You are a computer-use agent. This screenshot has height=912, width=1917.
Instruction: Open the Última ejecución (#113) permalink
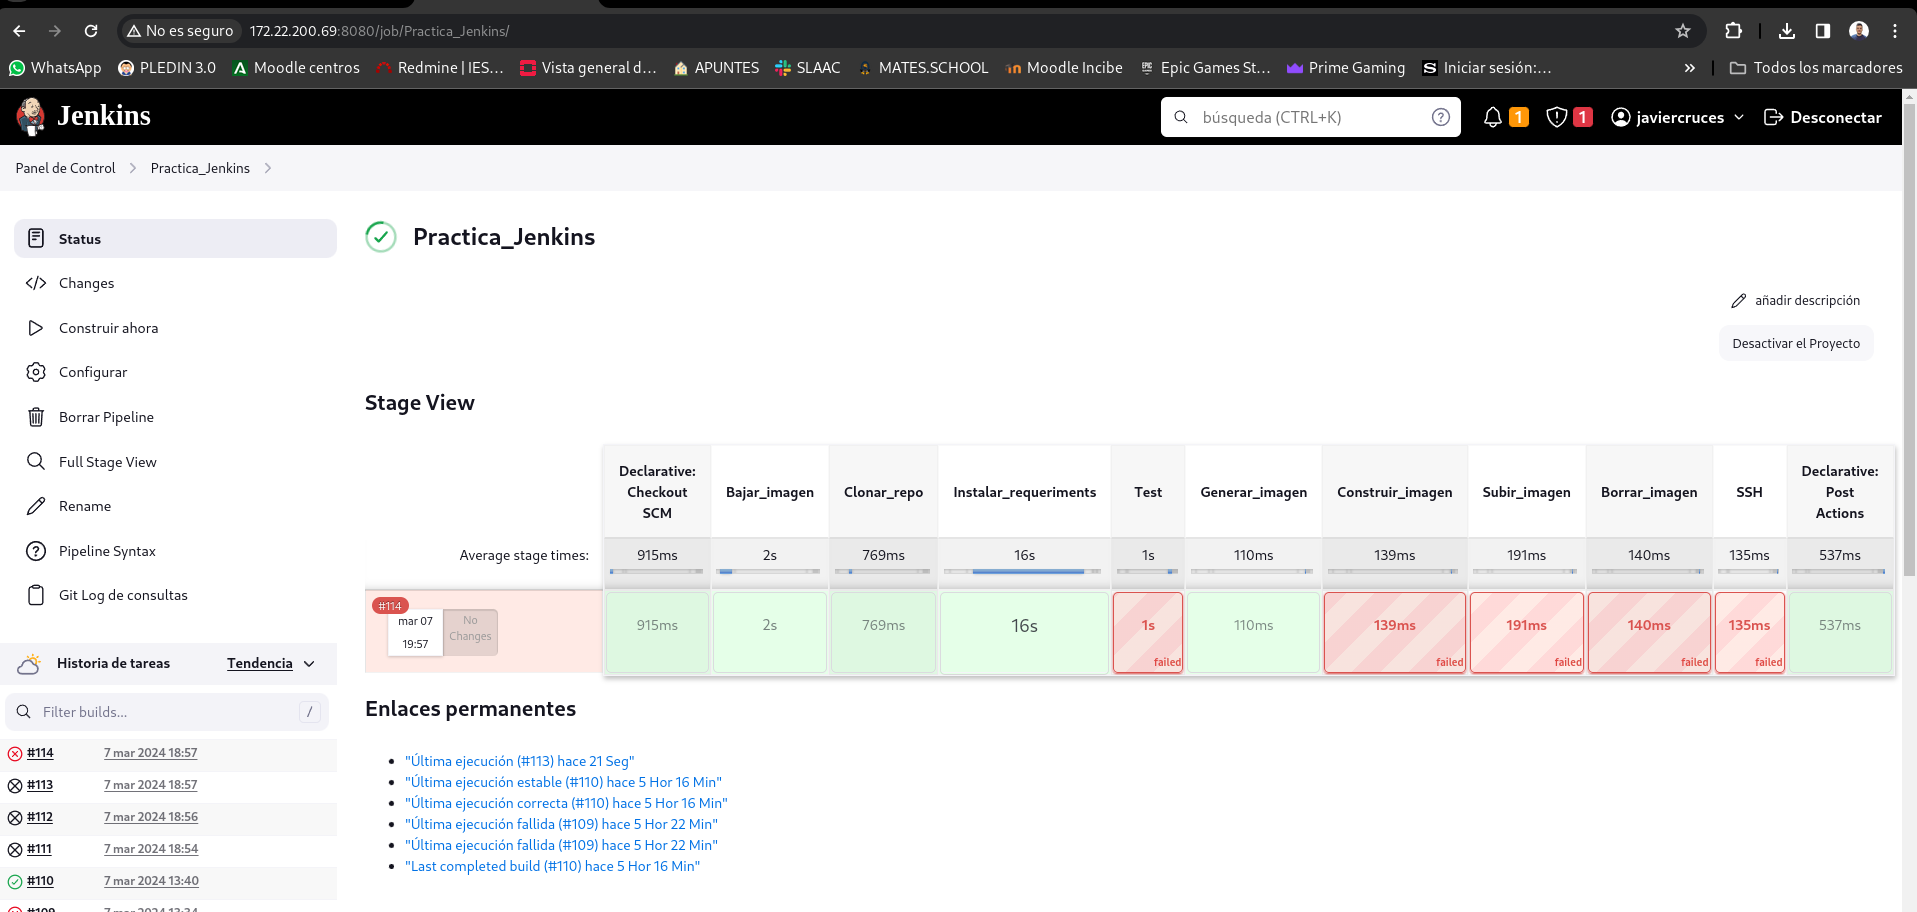pyautogui.click(x=520, y=761)
